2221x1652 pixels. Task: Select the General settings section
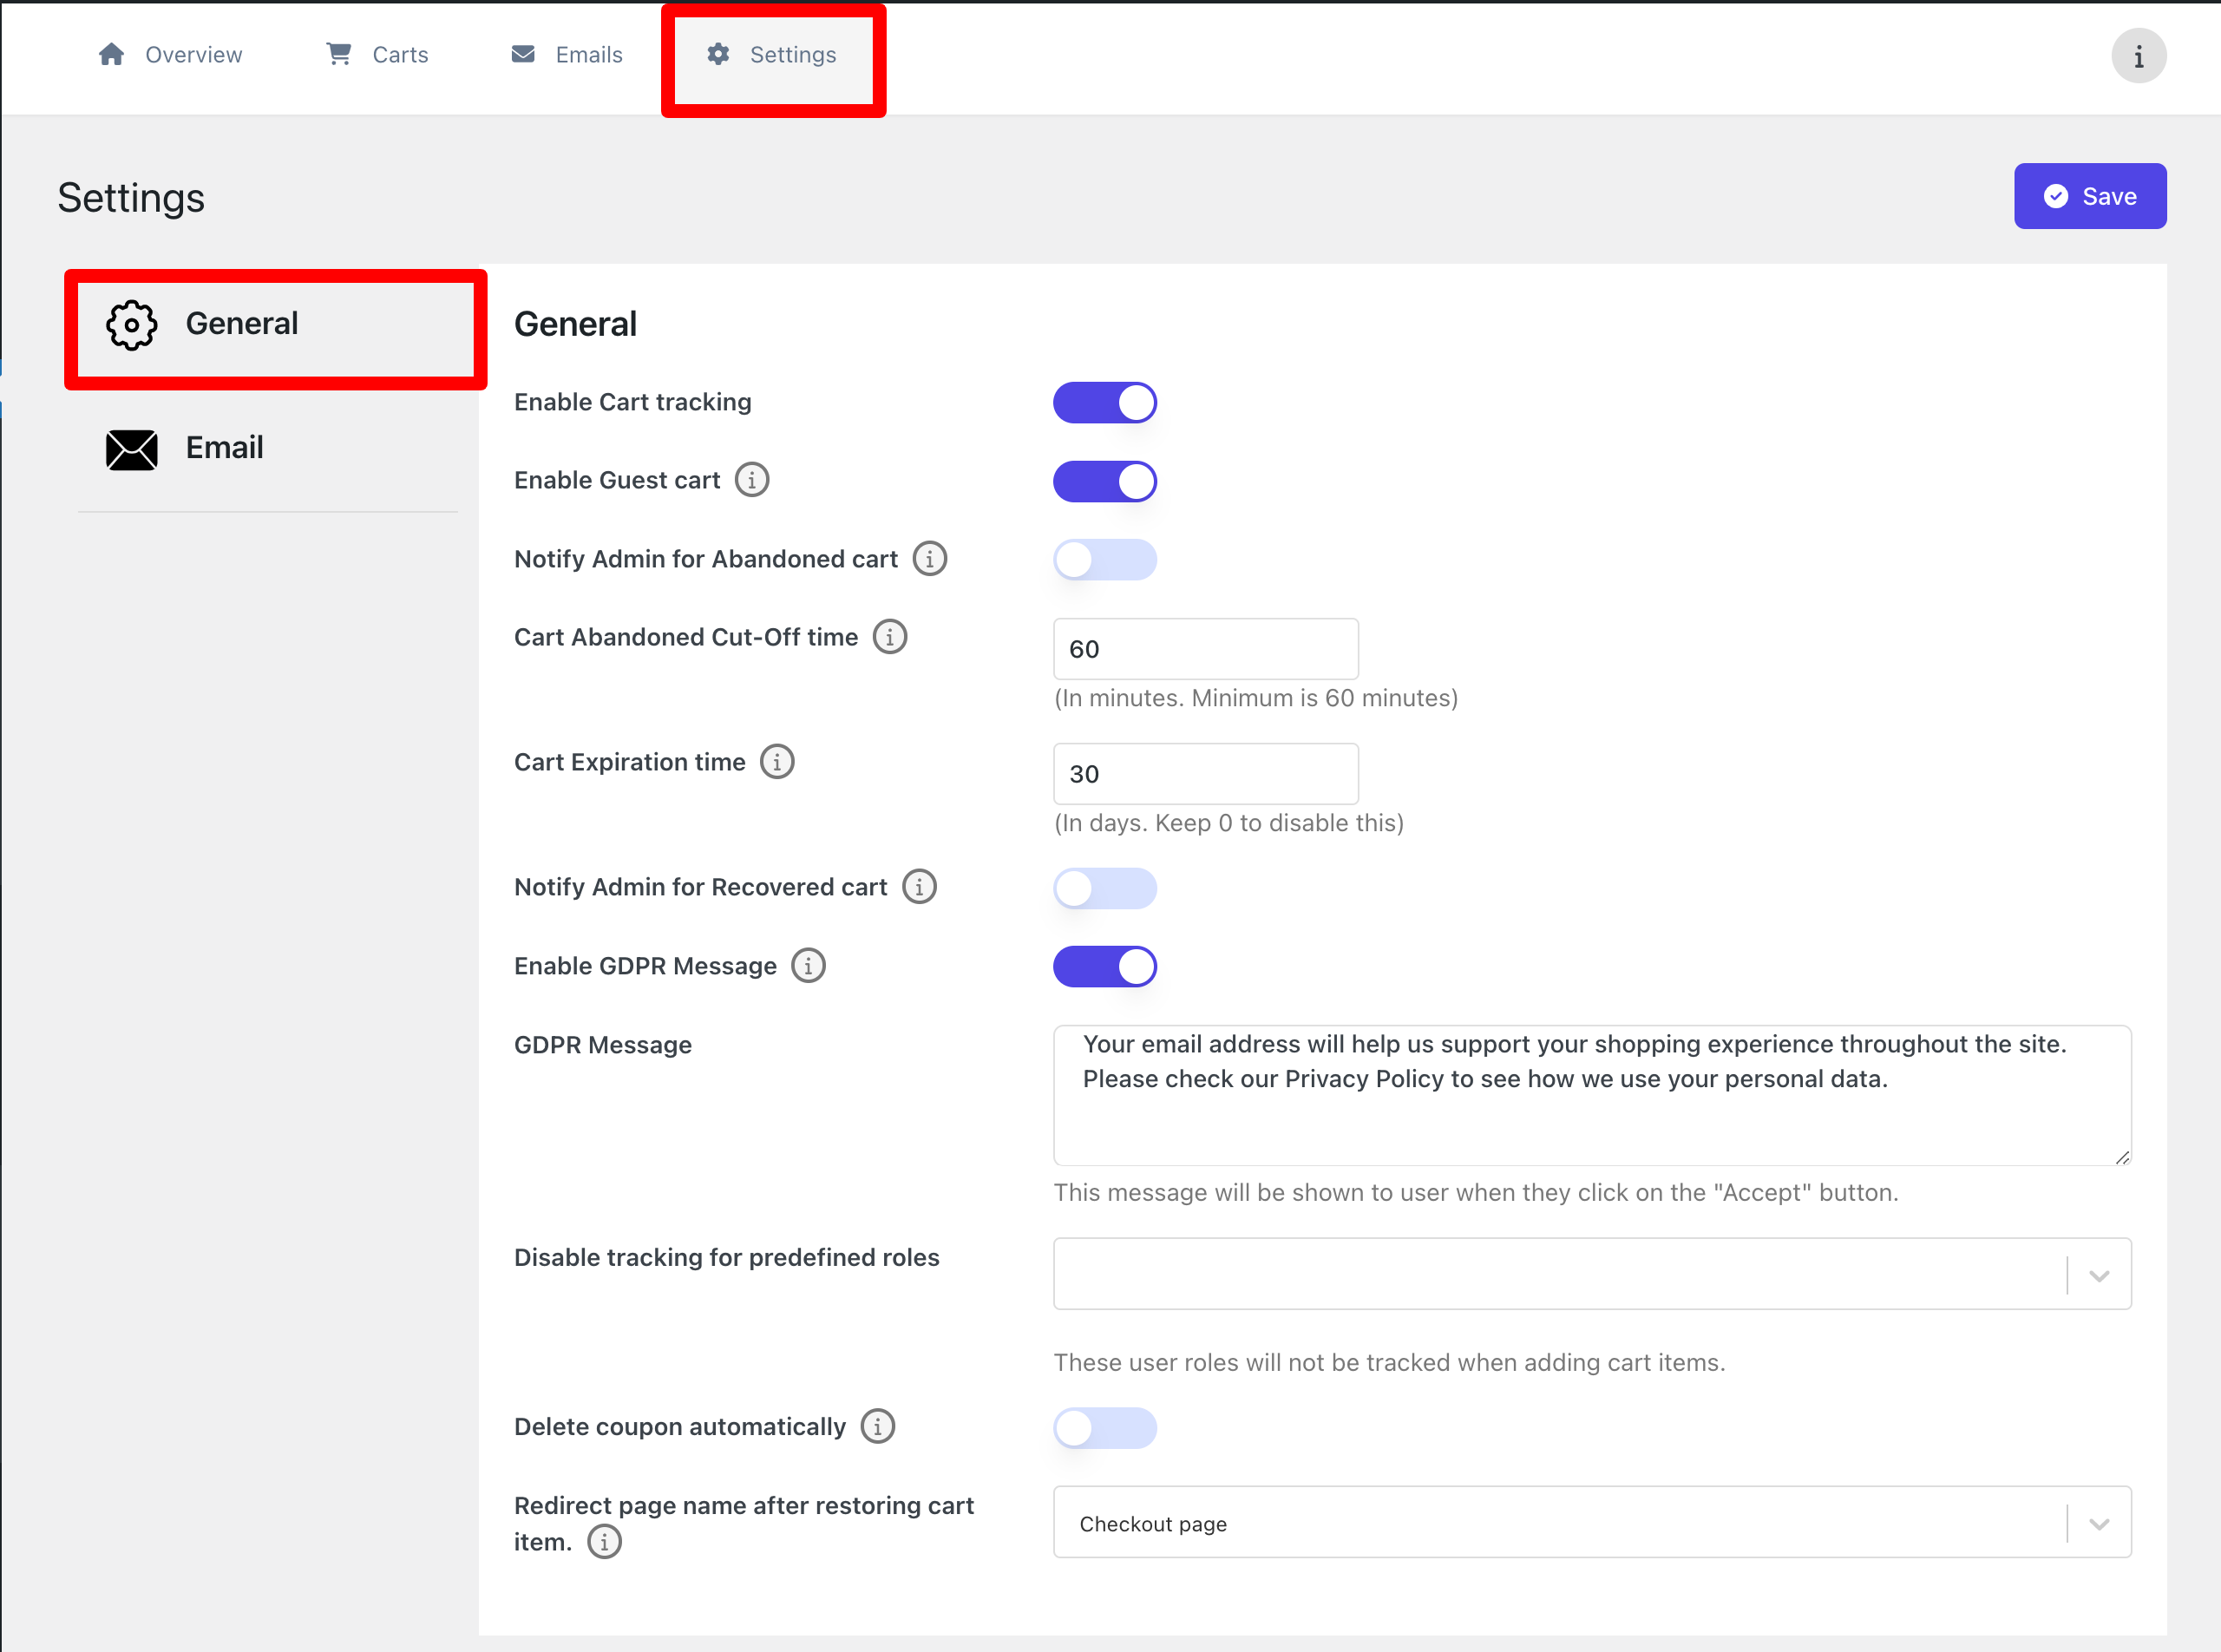(x=241, y=323)
